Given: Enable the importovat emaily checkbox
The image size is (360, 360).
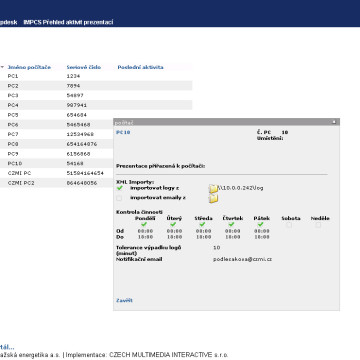Looking at the screenshot, I should click(x=119, y=198).
